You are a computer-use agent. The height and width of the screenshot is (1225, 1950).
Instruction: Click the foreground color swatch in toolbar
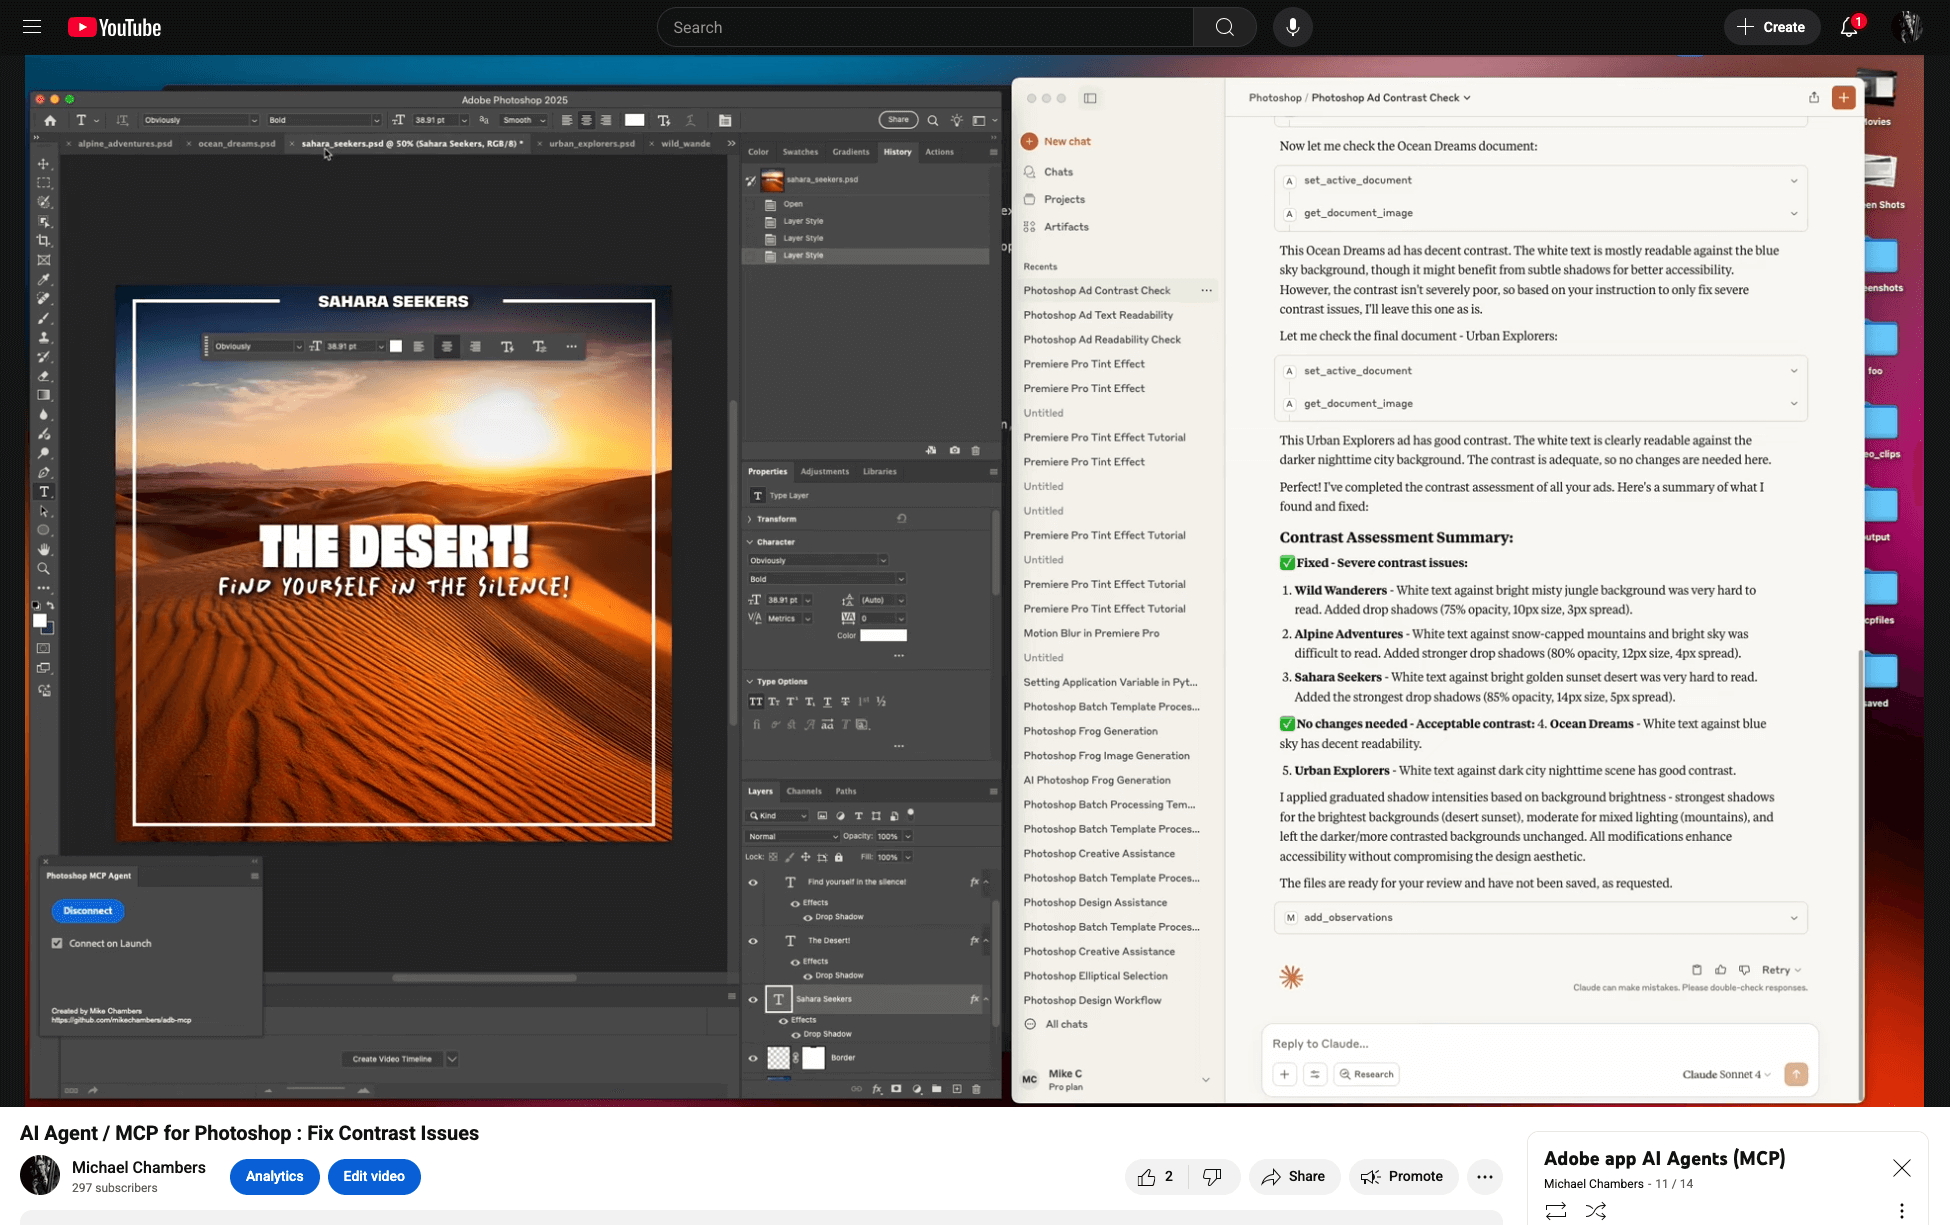click(x=40, y=621)
